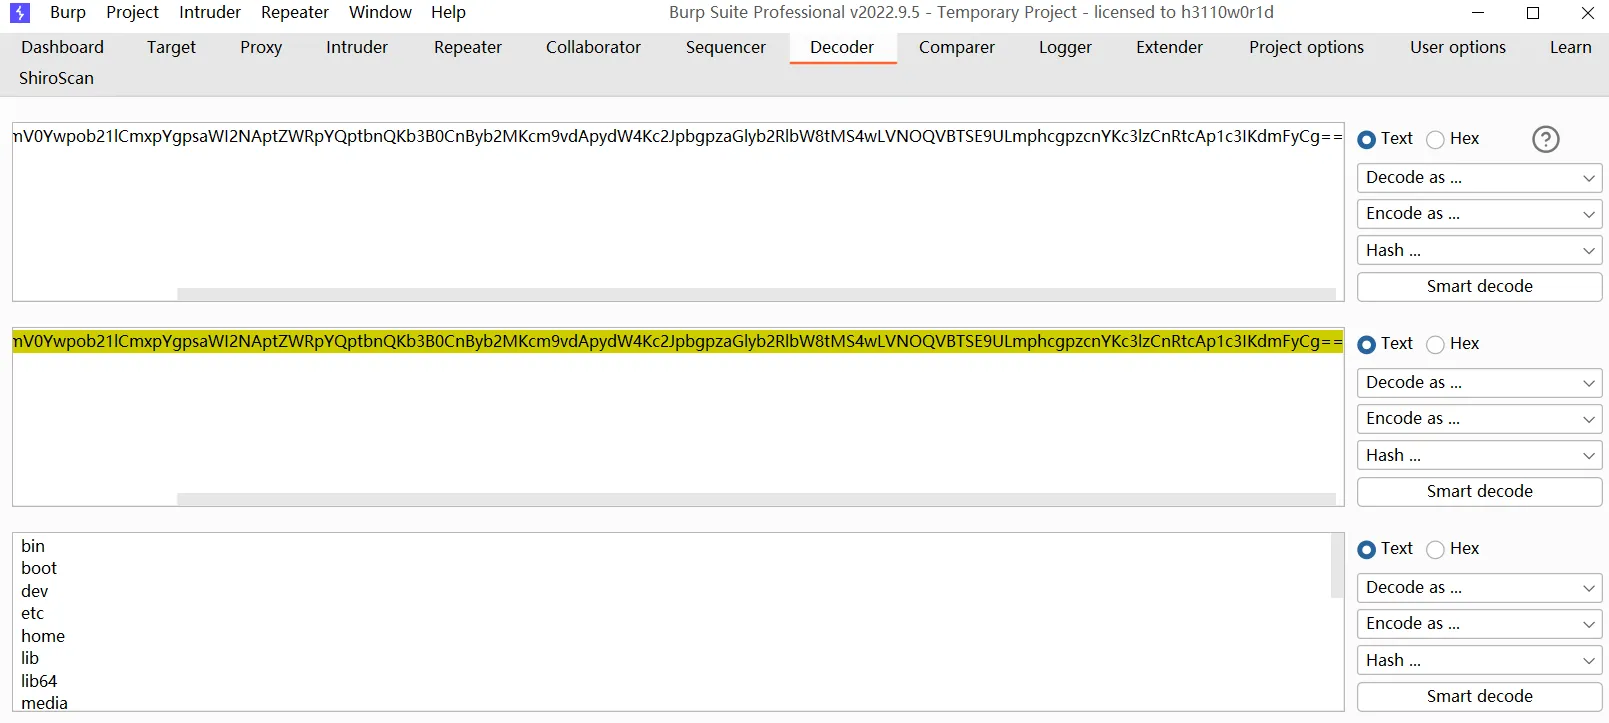
Task: Switch to the Target tab
Action: (x=171, y=47)
